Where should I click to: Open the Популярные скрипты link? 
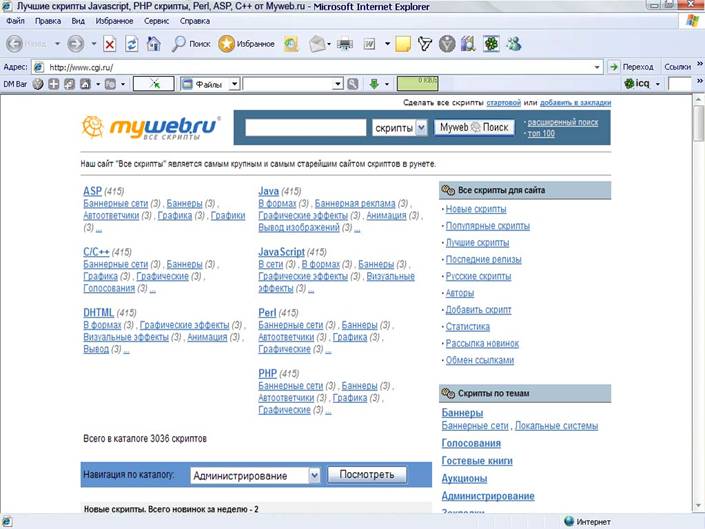point(487,226)
